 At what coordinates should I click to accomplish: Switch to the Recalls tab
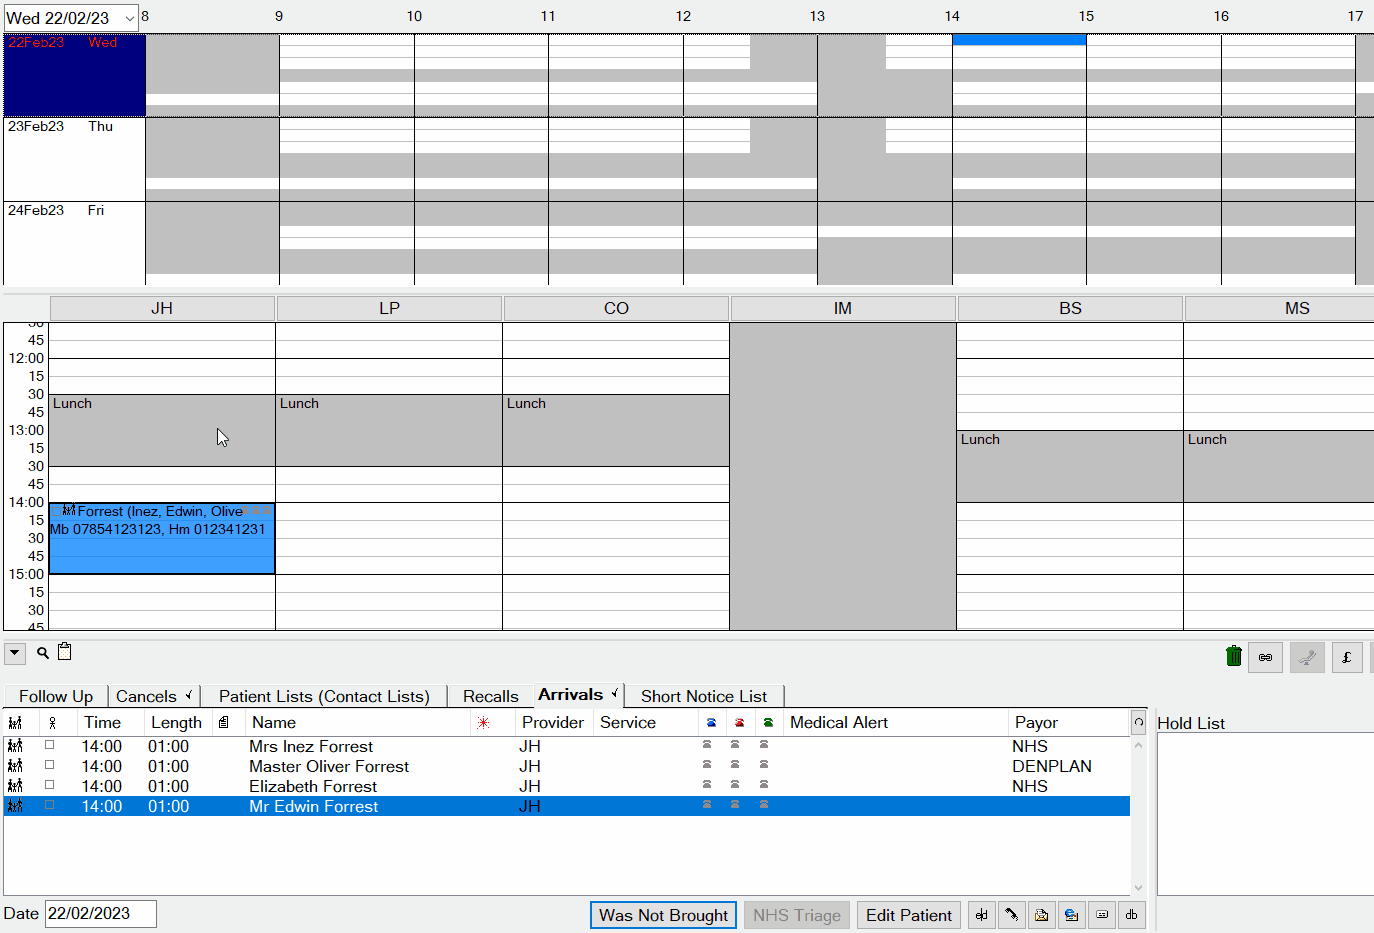pos(490,696)
